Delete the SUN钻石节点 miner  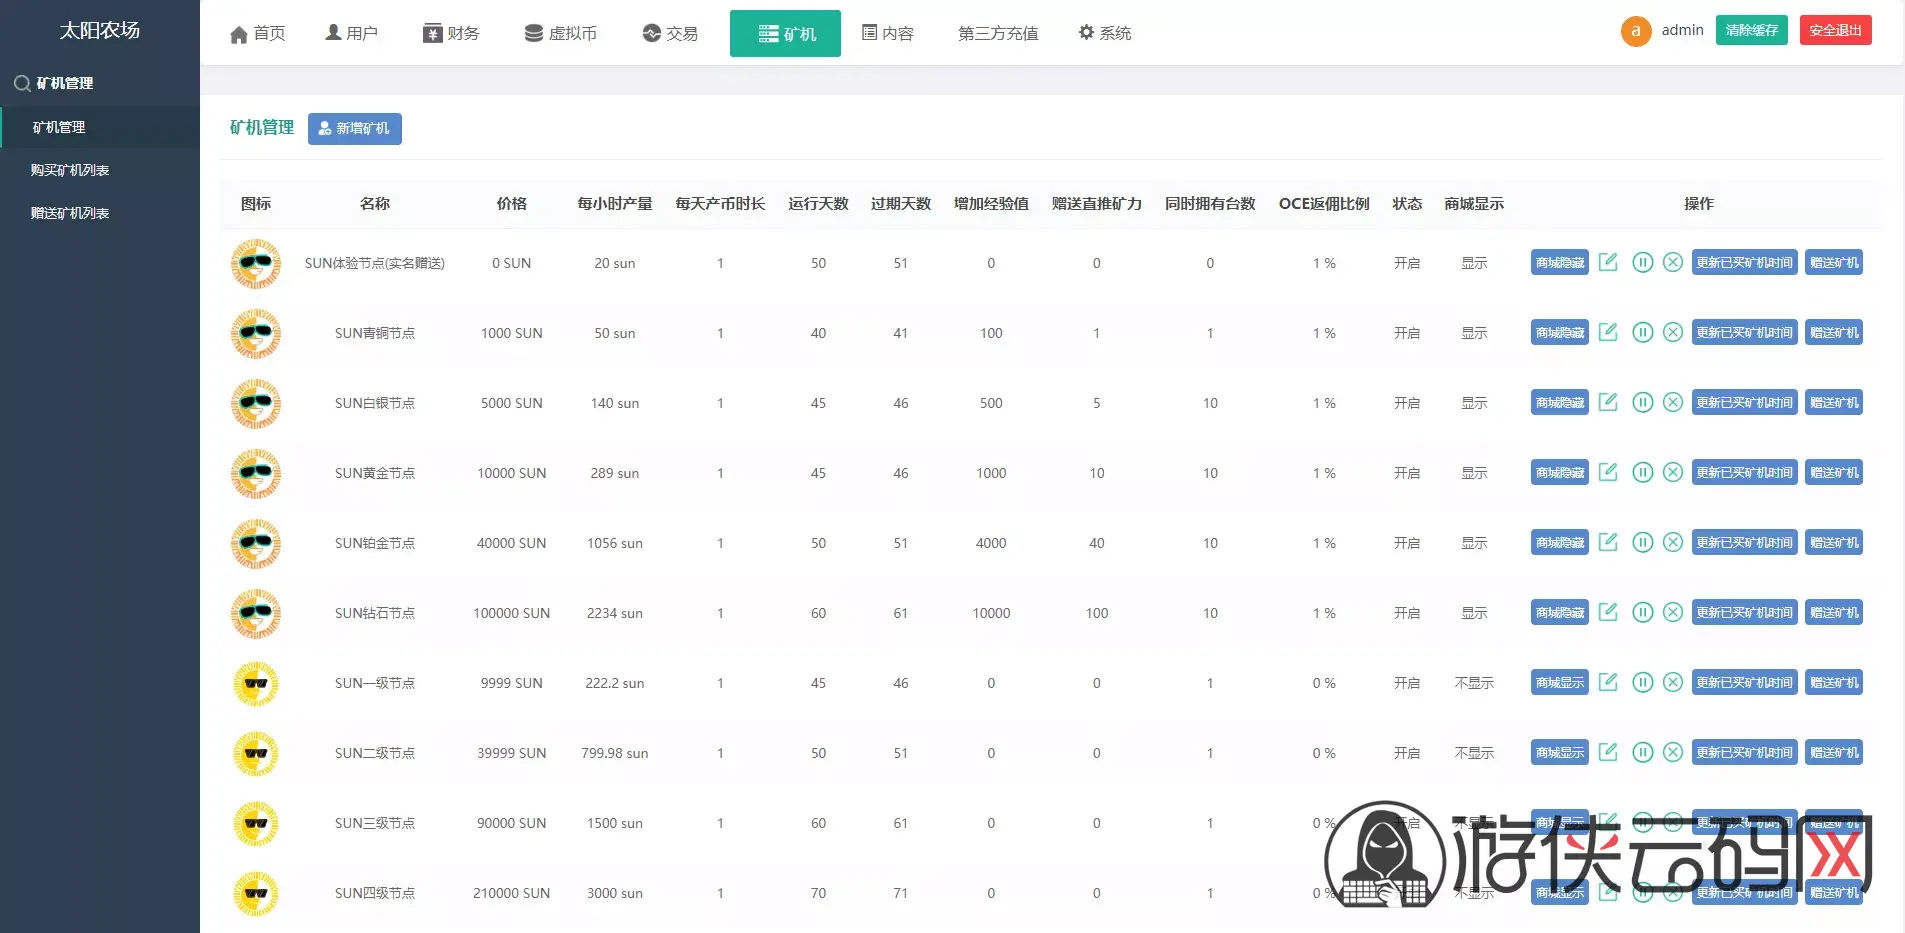pyautogui.click(x=1673, y=612)
